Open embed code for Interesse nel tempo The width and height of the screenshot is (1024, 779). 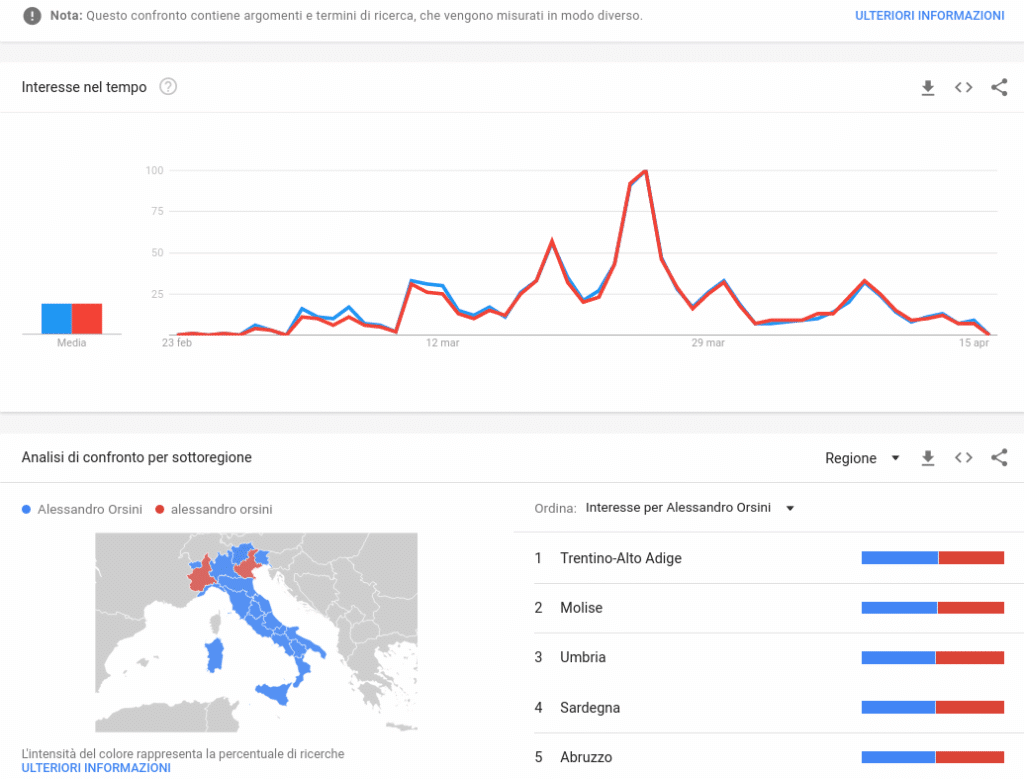(963, 88)
